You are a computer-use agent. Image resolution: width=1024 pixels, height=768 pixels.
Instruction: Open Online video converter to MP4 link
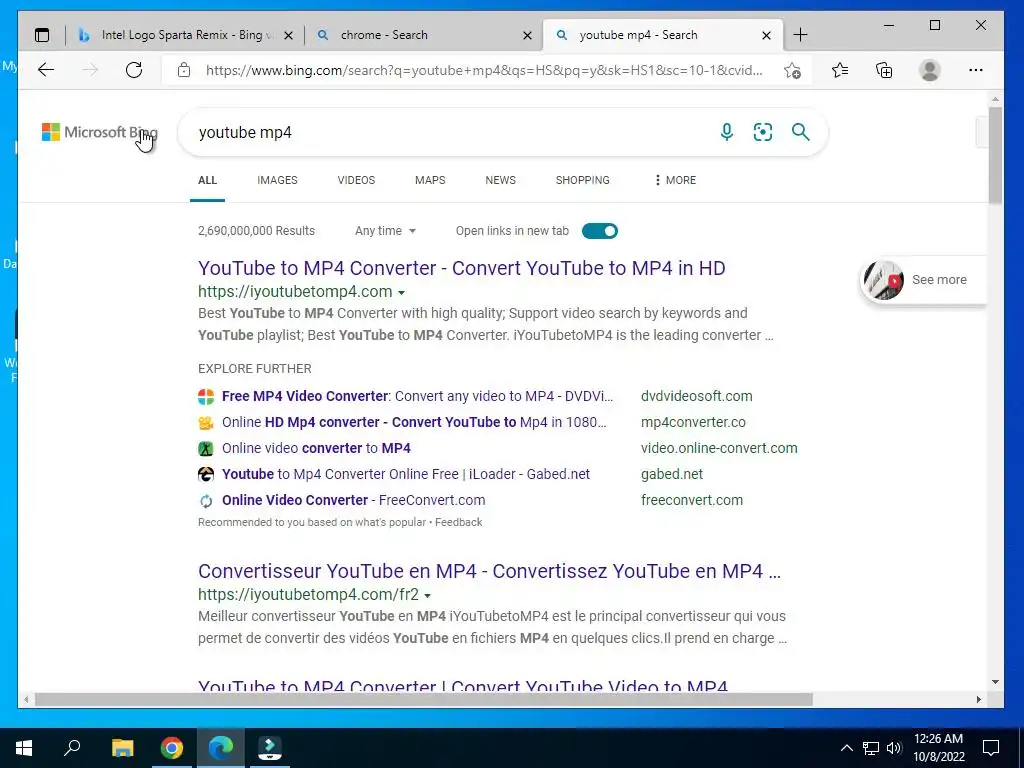[316, 448]
